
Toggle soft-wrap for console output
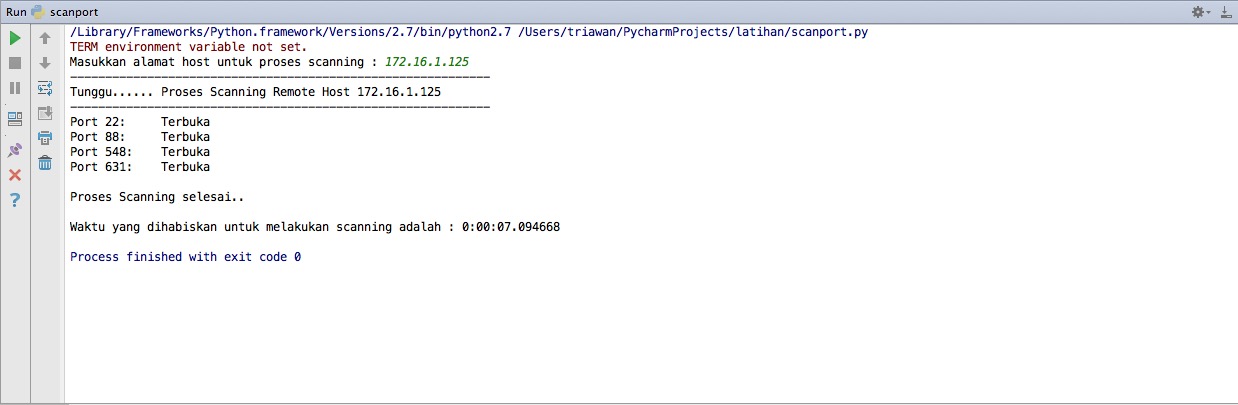coord(45,88)
